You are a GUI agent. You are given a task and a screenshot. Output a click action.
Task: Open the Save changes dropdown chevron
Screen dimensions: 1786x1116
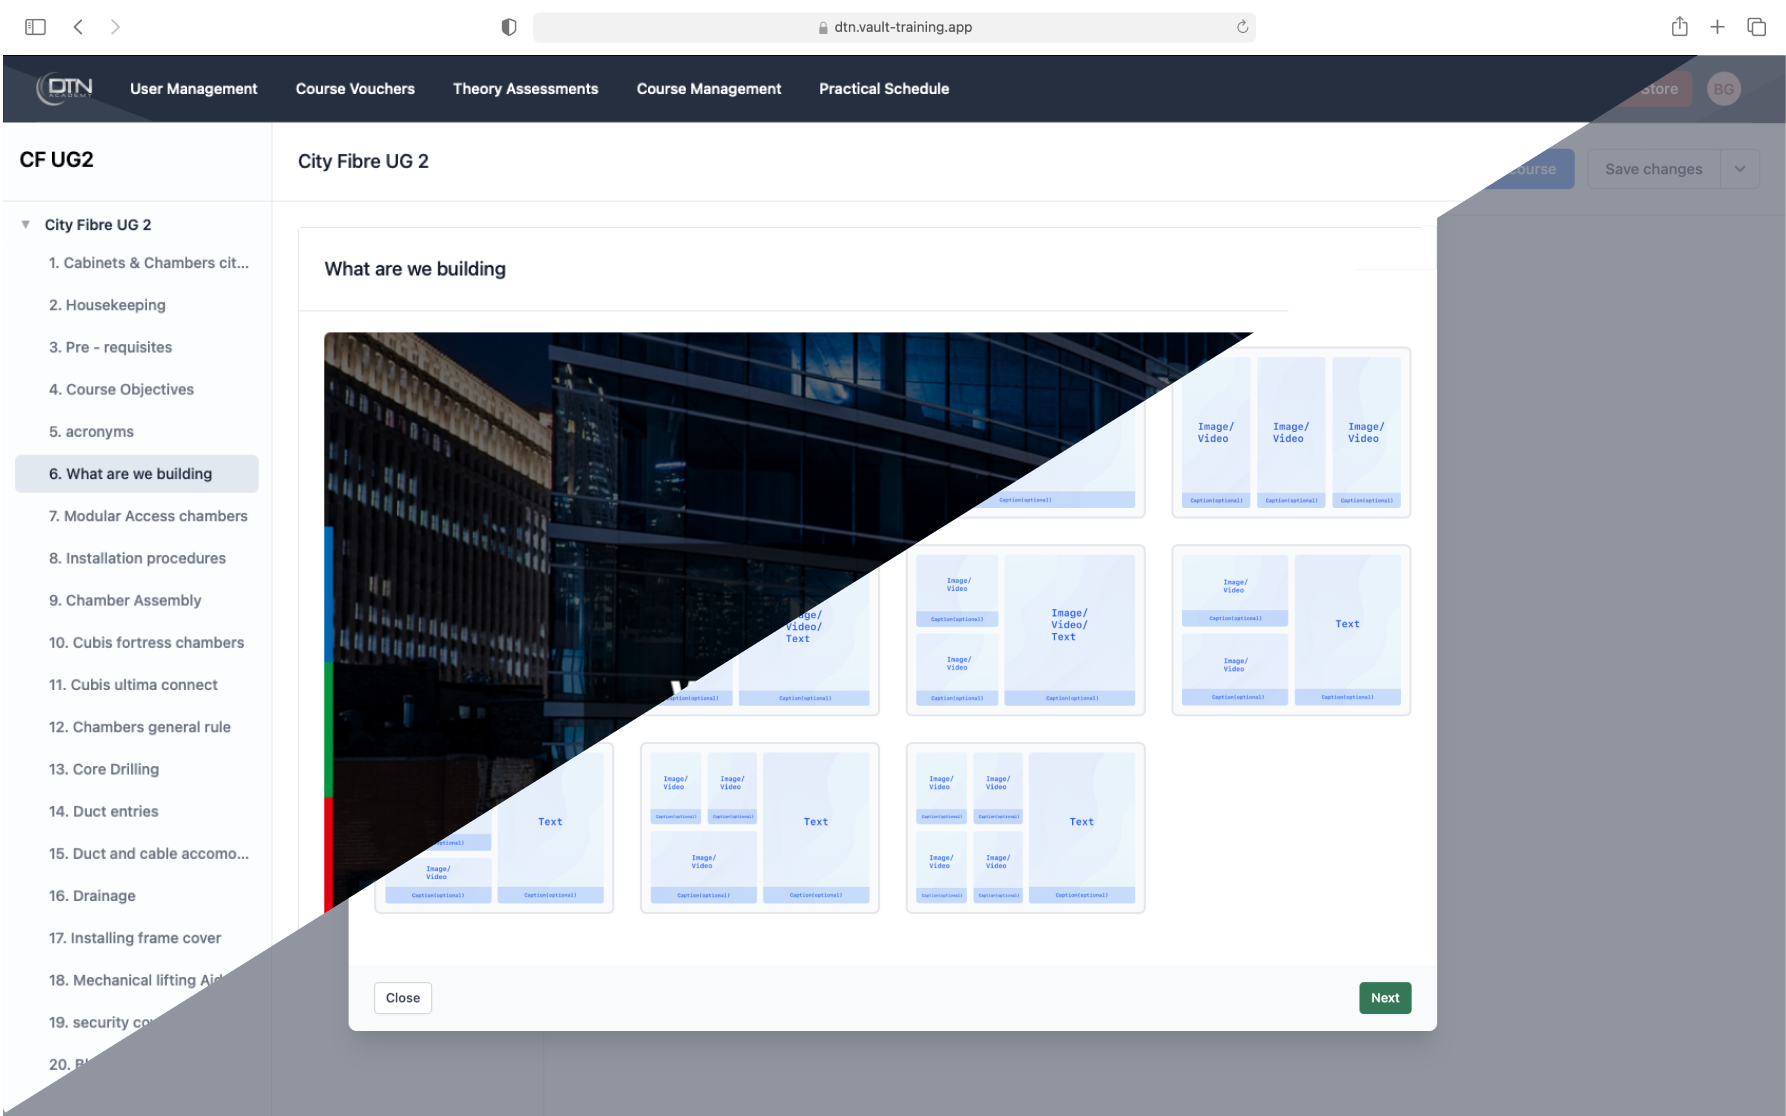1740,168
